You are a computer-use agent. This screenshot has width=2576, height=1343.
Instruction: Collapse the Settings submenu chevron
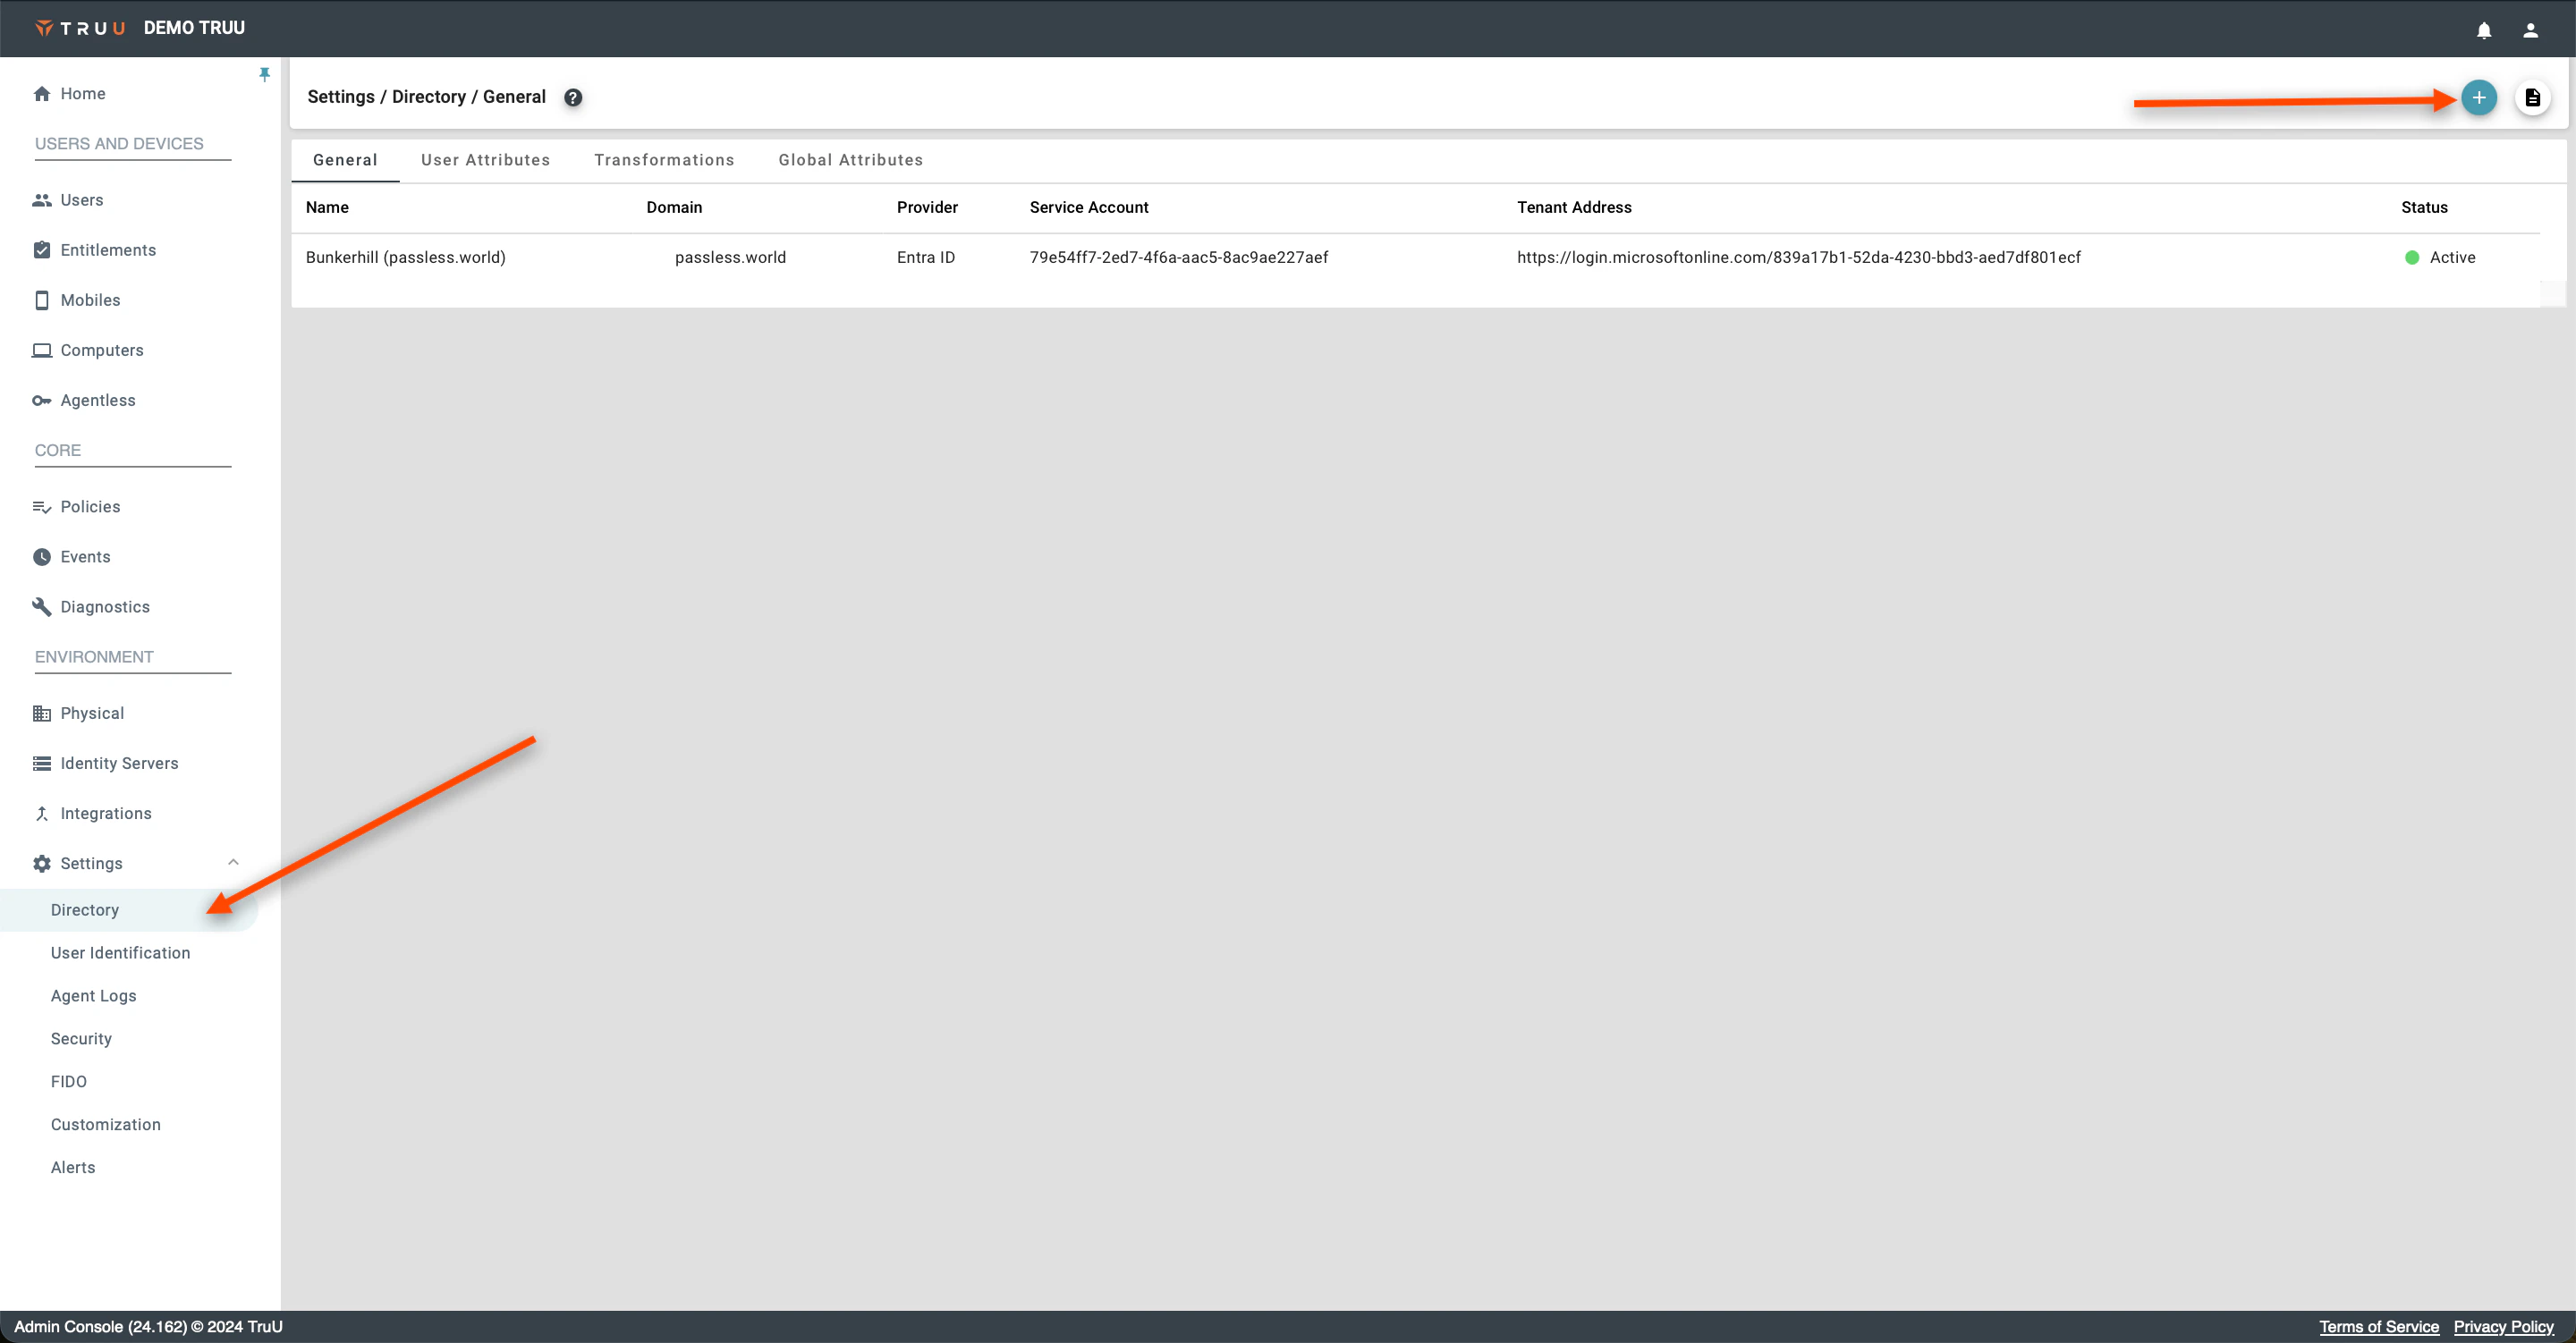233,862
